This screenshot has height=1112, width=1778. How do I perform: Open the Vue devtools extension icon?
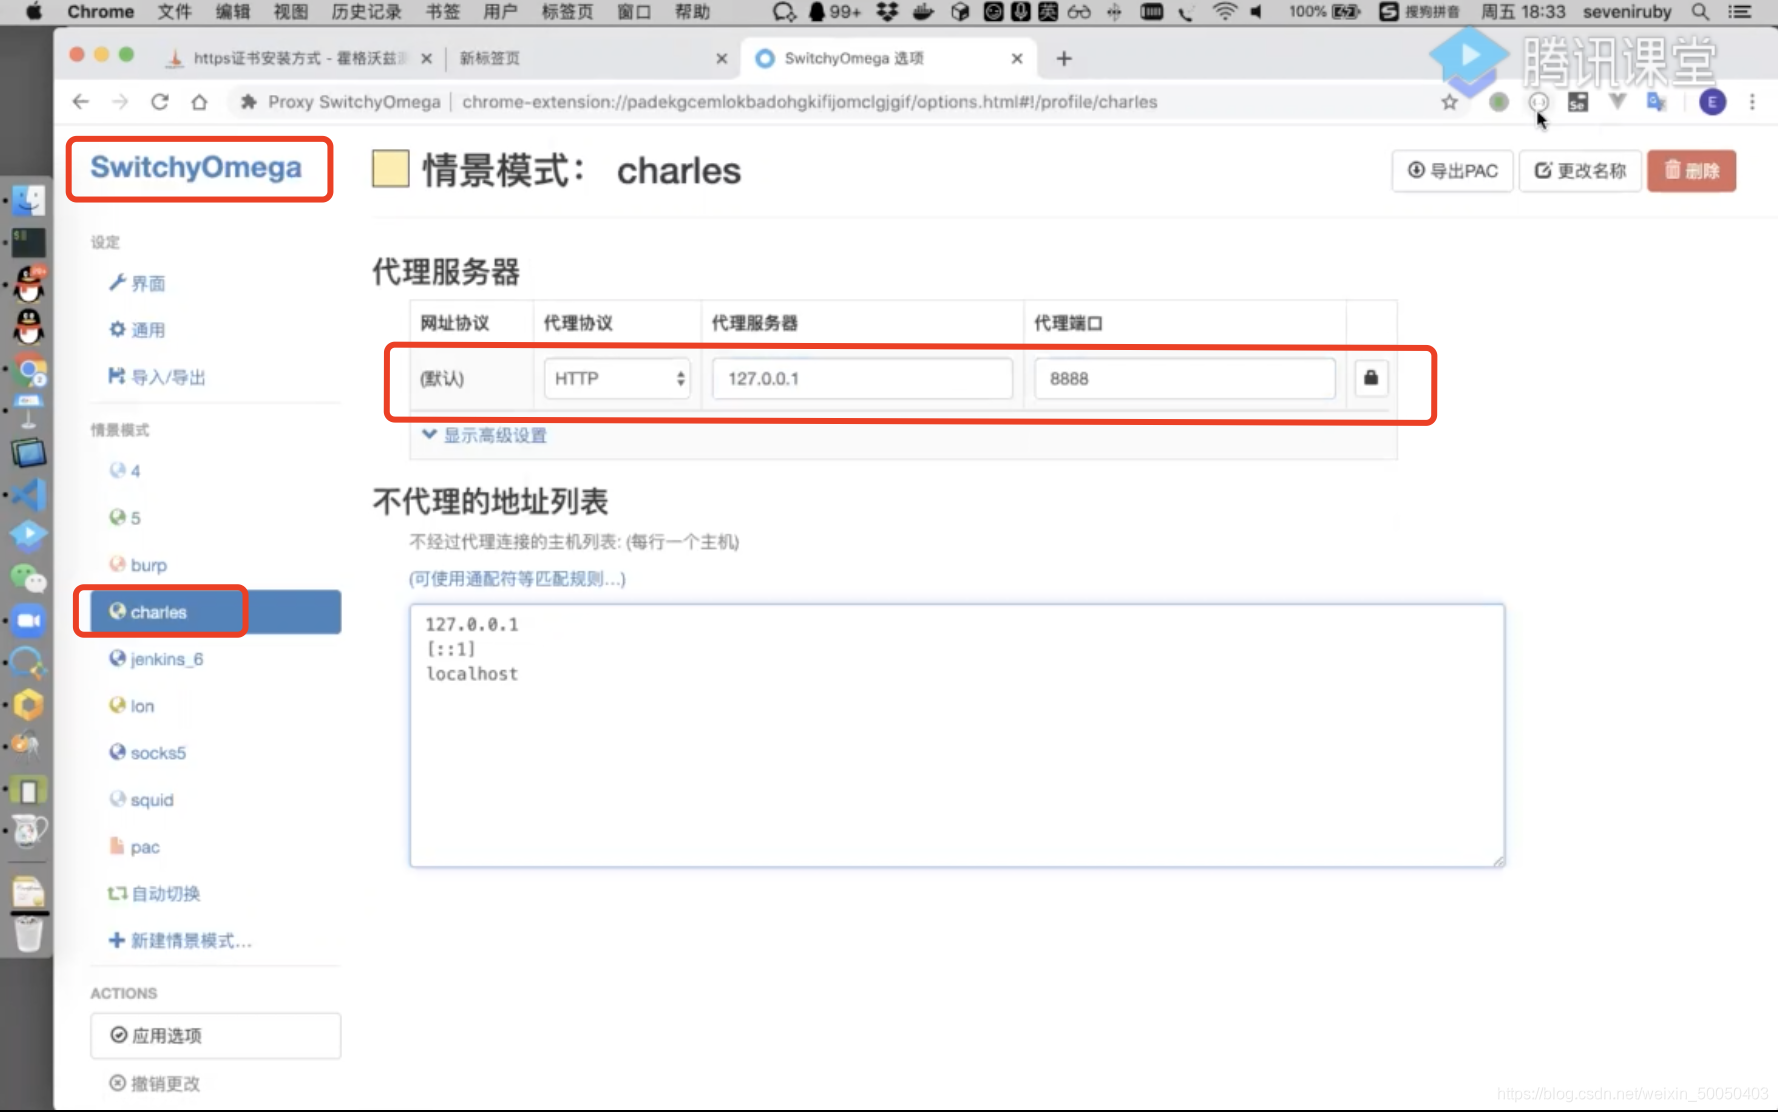point(1617,102)
